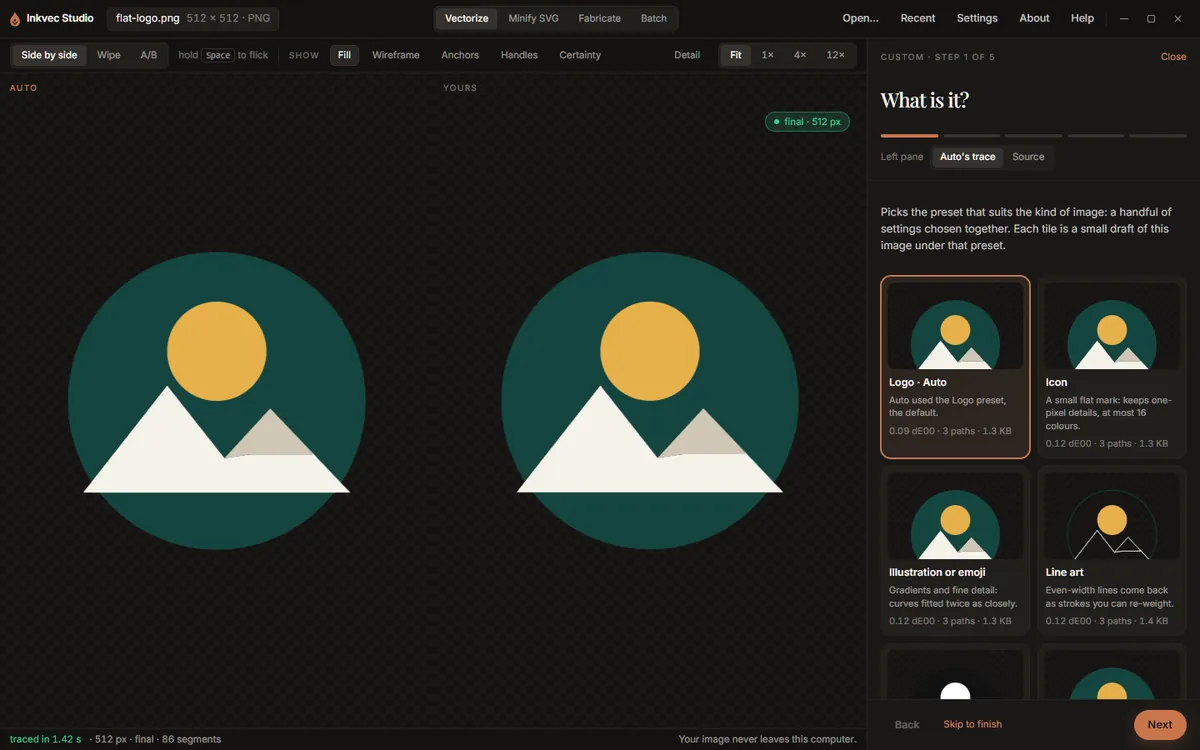This screenshot has width=1200, height=750.
Task: Switch to the Vectorize tab
Action: pos(466,18)
